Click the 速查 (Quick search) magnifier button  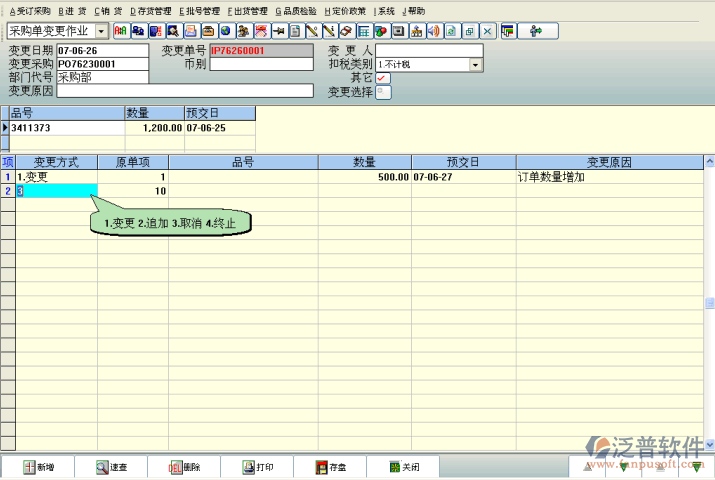tap(103, 467)
